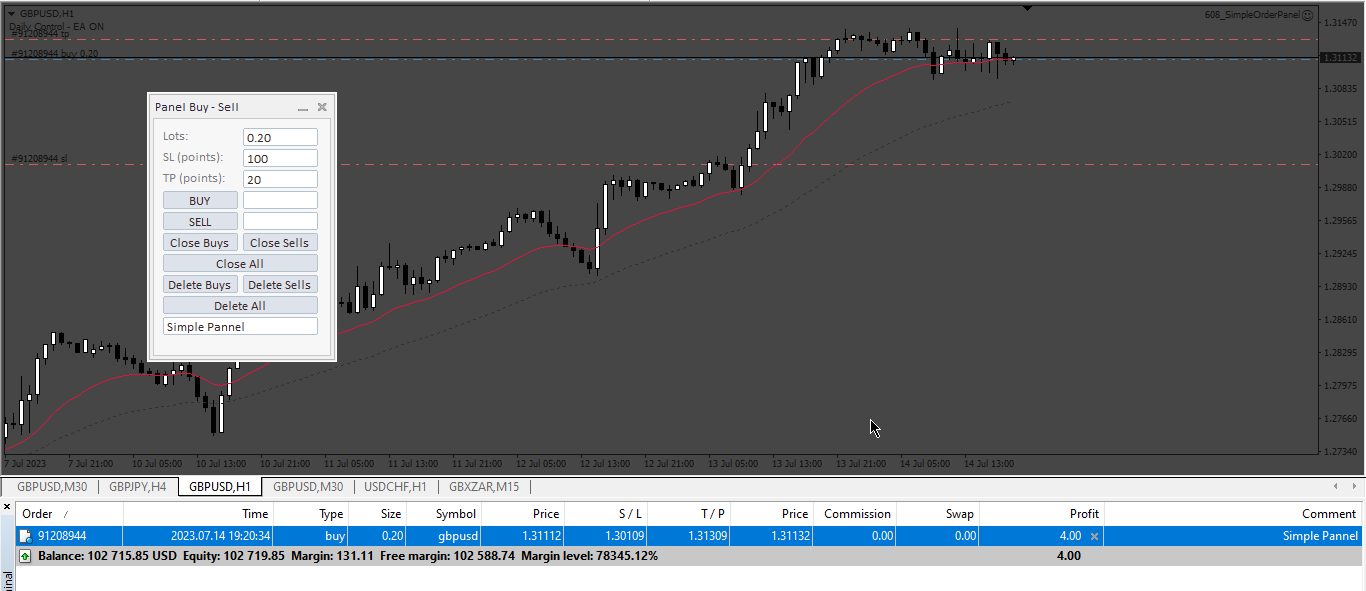1366x591 pixels.
Task: Click the SL (points) input field
Action: [x=280, y=158]
